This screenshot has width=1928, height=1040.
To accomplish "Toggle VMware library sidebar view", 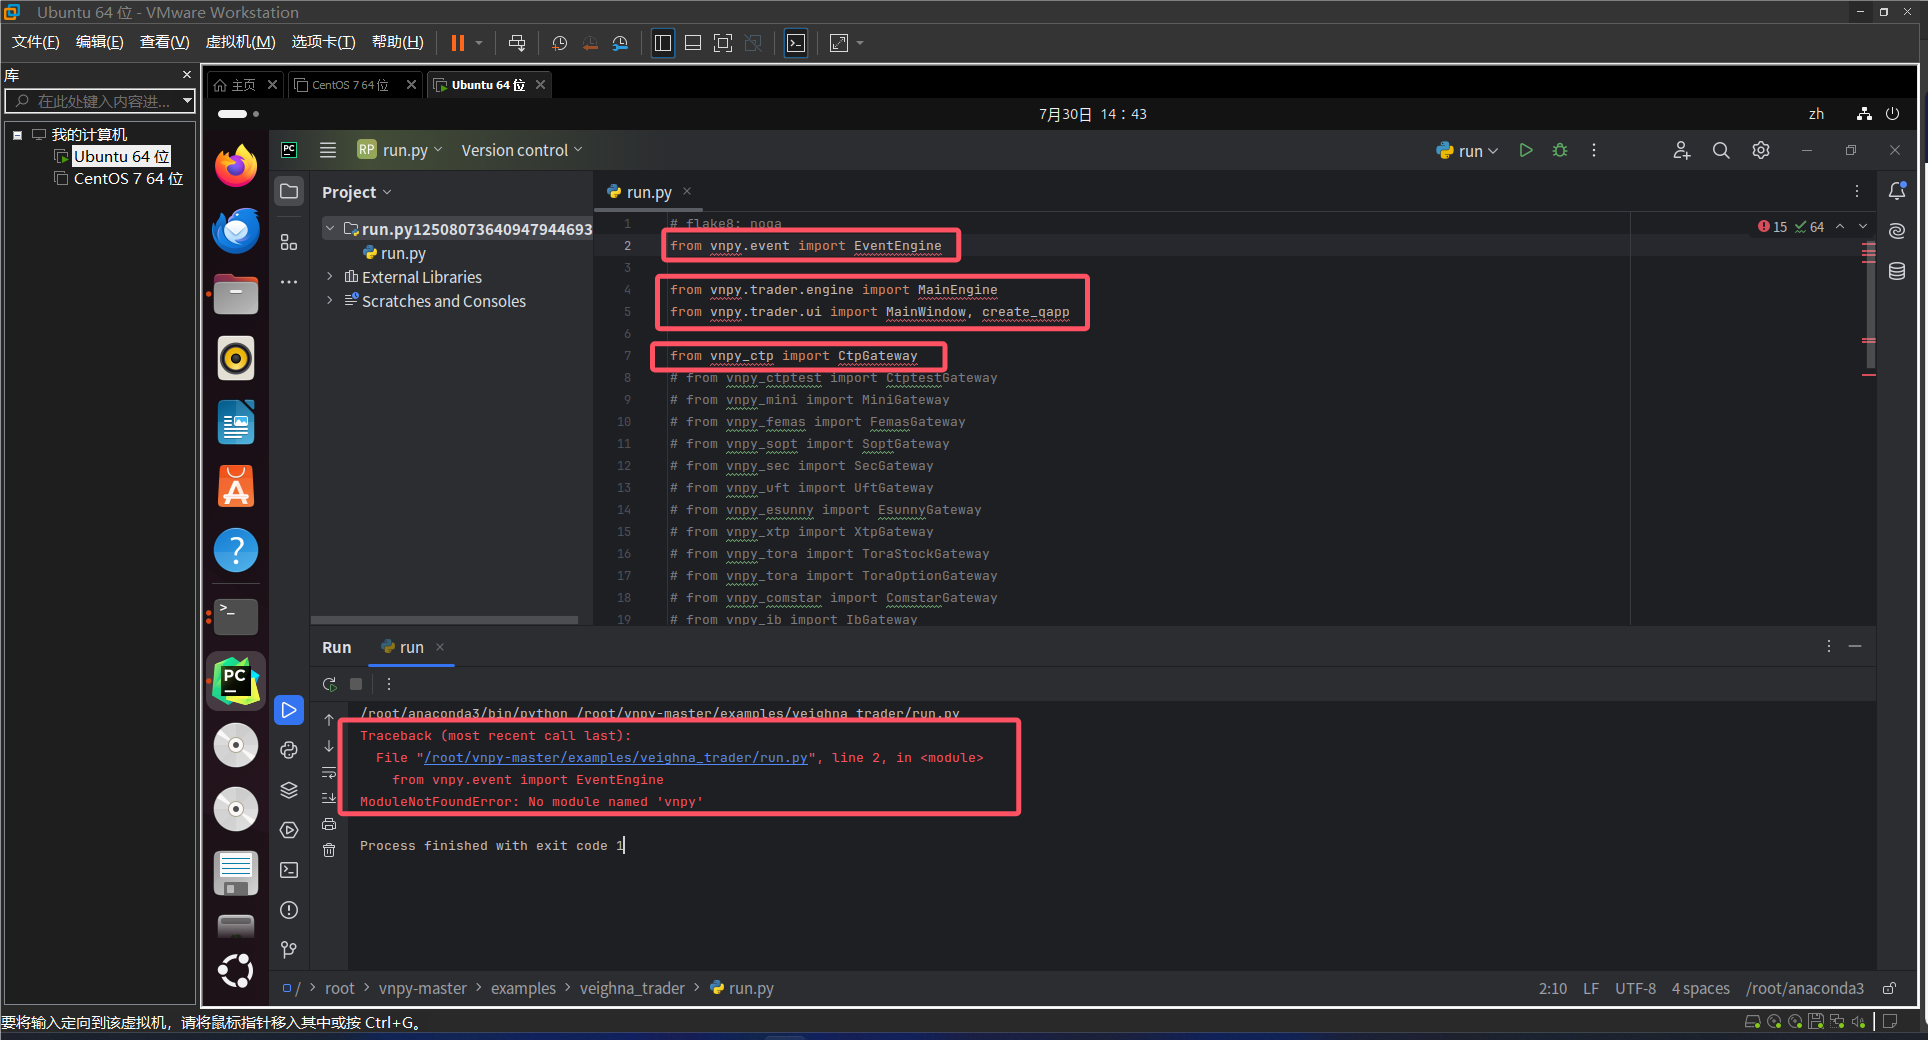I will click(662, 43).
